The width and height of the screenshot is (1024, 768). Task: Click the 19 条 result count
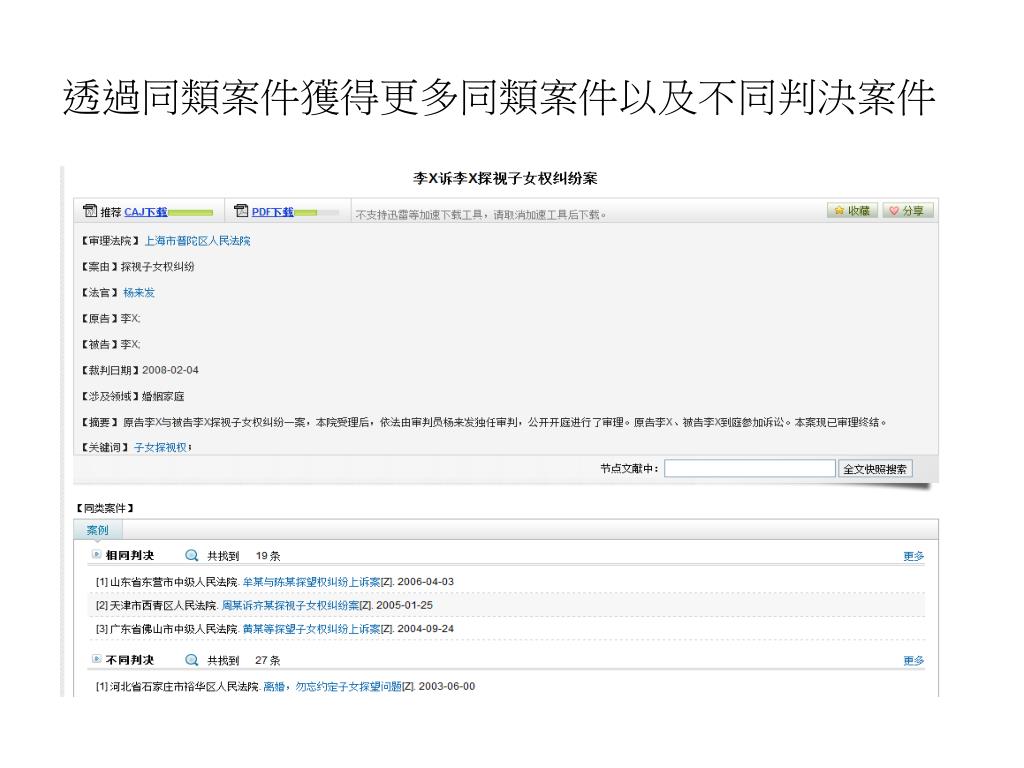pos(268,556)
